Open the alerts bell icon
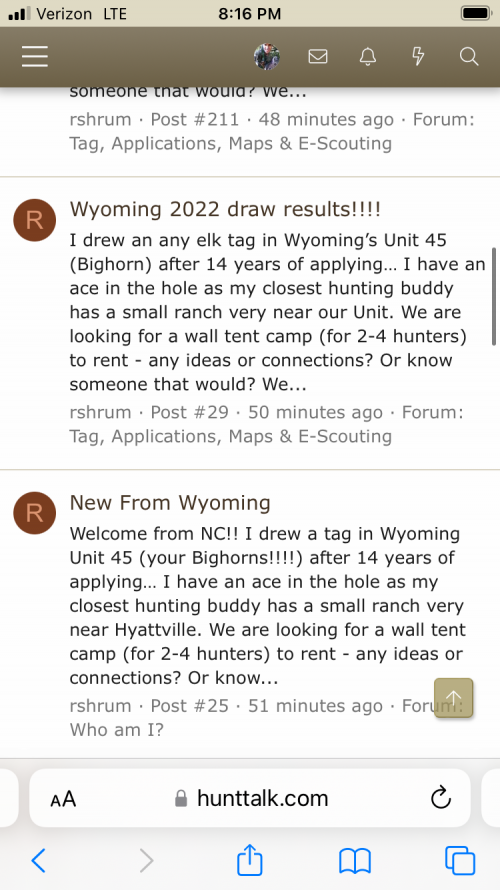The width and height of the screenshot is (500, 890). [368, 56]
